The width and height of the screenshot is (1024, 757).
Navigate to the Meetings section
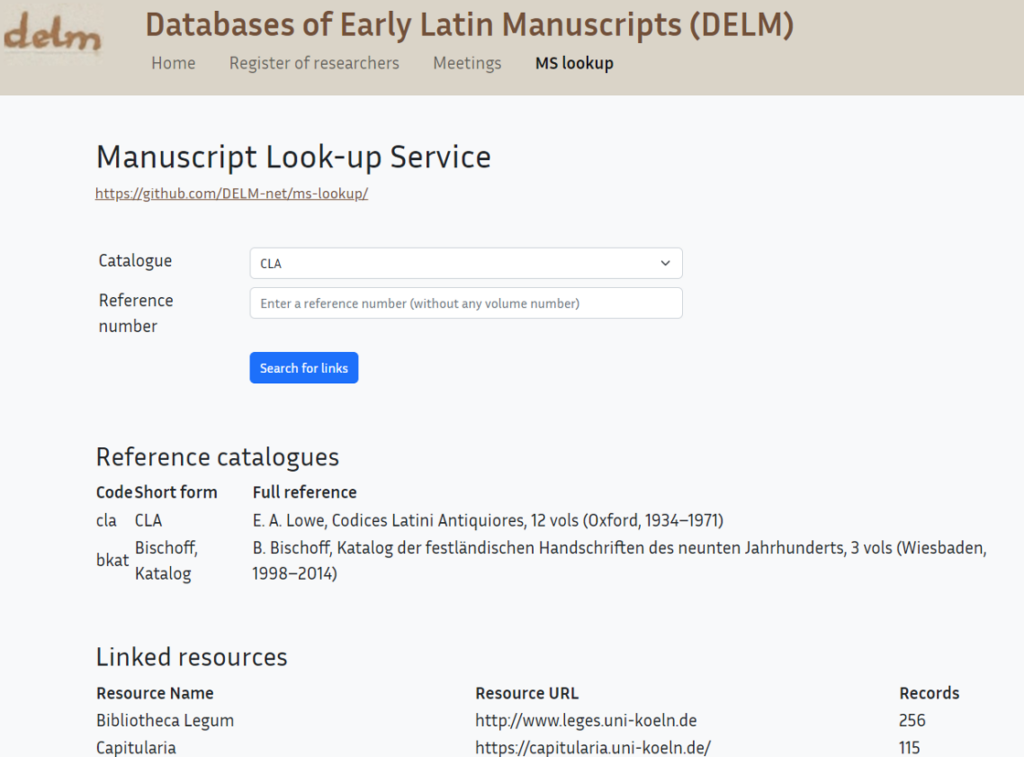(x=467, y=63)
